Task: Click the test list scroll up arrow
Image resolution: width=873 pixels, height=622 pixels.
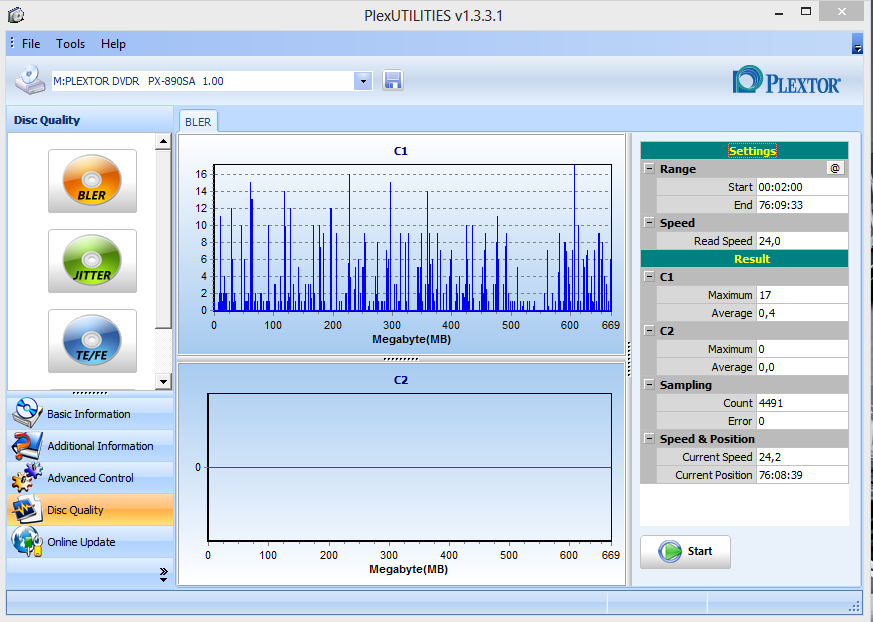Action: [x=163, y=141]
